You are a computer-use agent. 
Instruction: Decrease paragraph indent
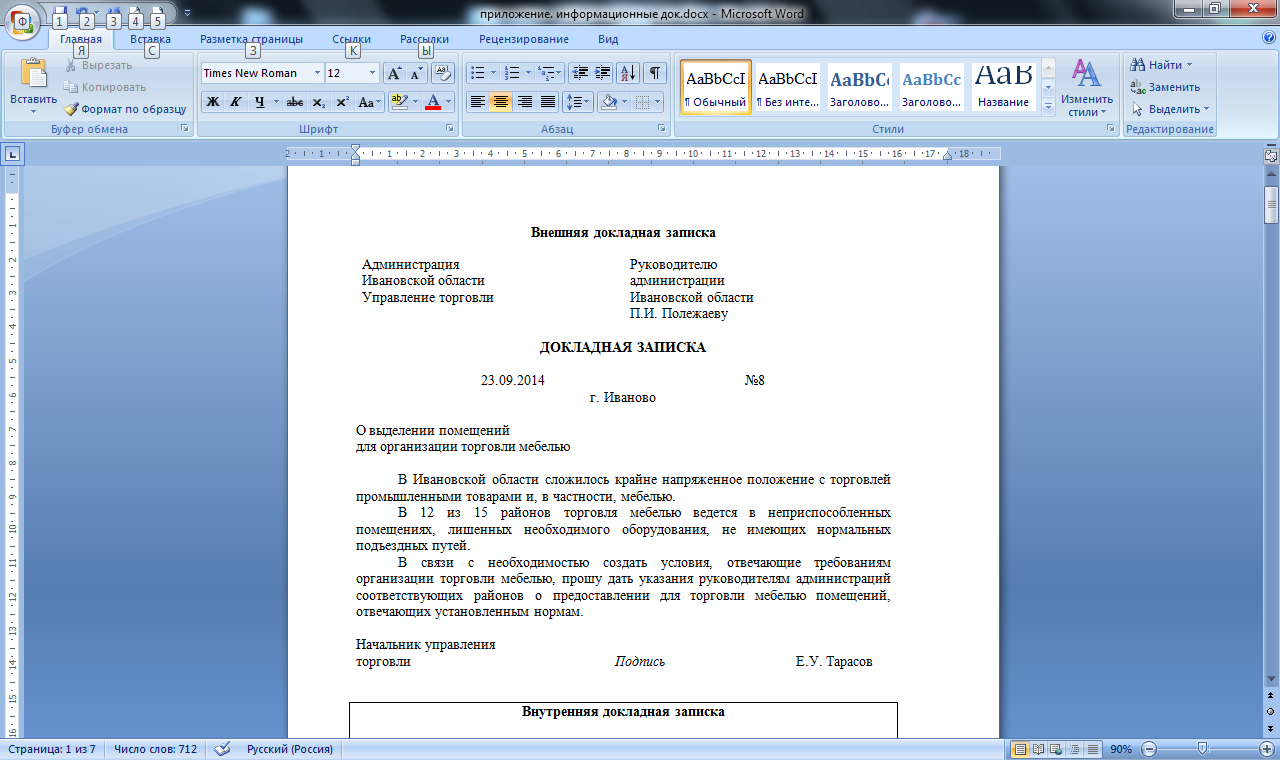pyautogui.click(x=580, y=73)
